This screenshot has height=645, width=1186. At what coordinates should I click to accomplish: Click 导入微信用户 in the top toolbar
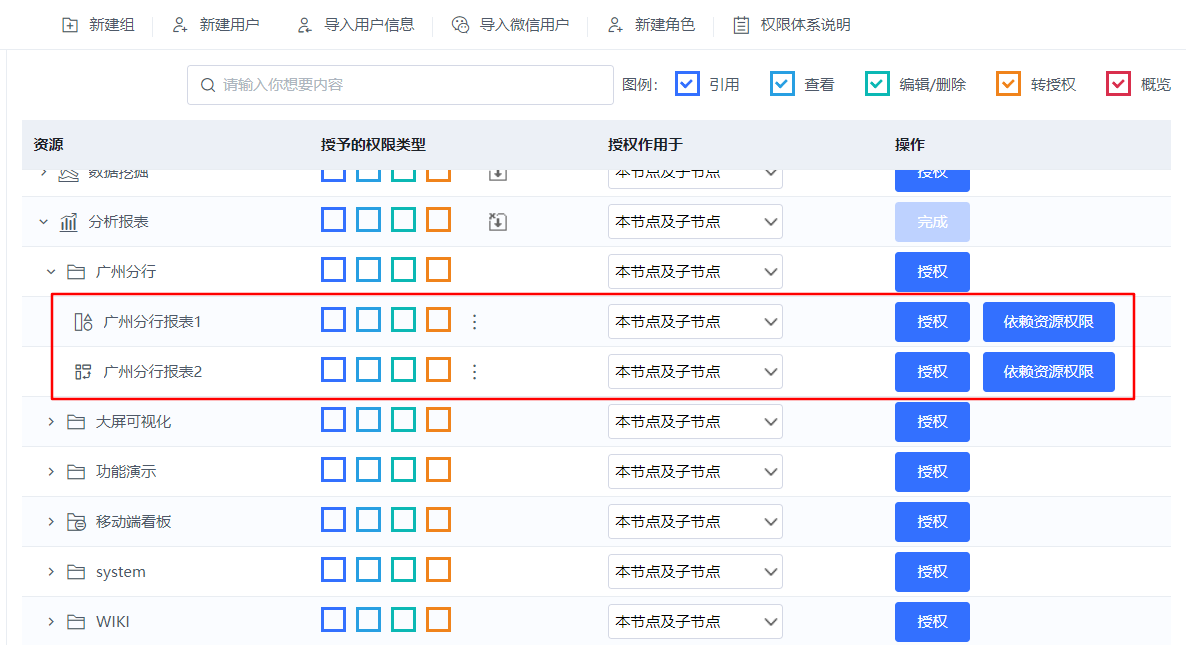(511, 25)
